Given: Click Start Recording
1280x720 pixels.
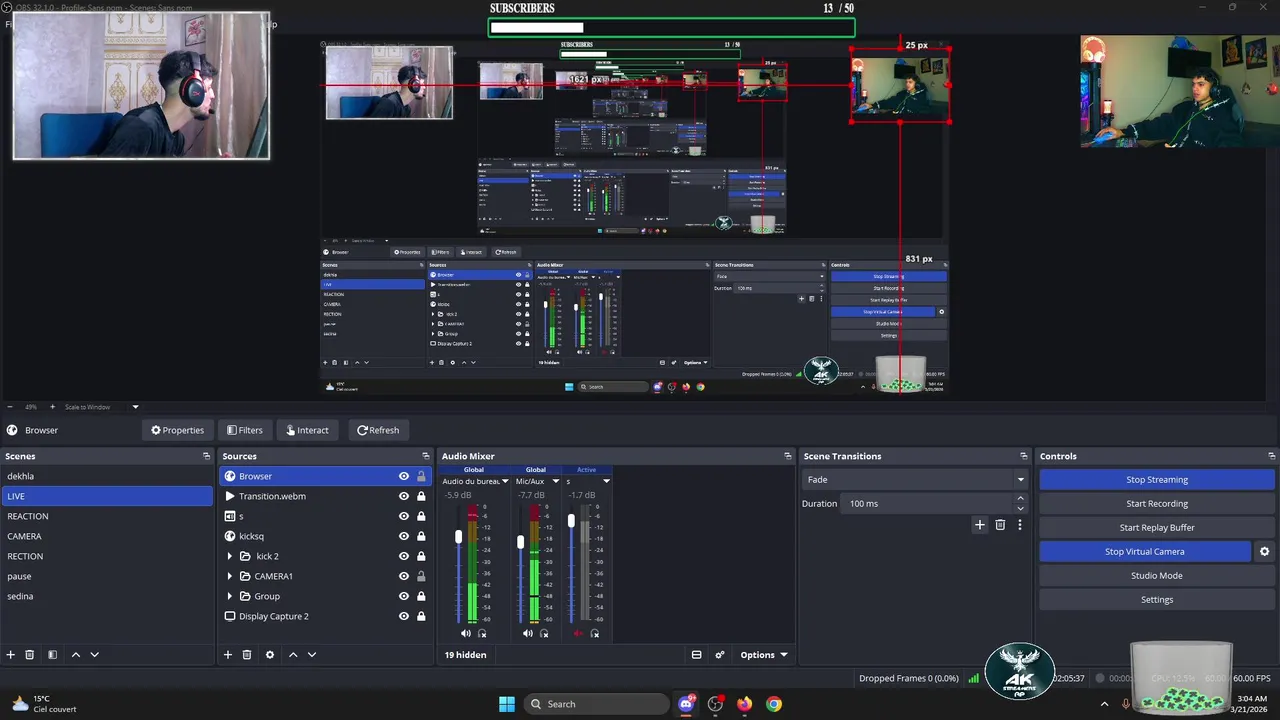Looking at the screenshot, I should (x=1157, y=504).
